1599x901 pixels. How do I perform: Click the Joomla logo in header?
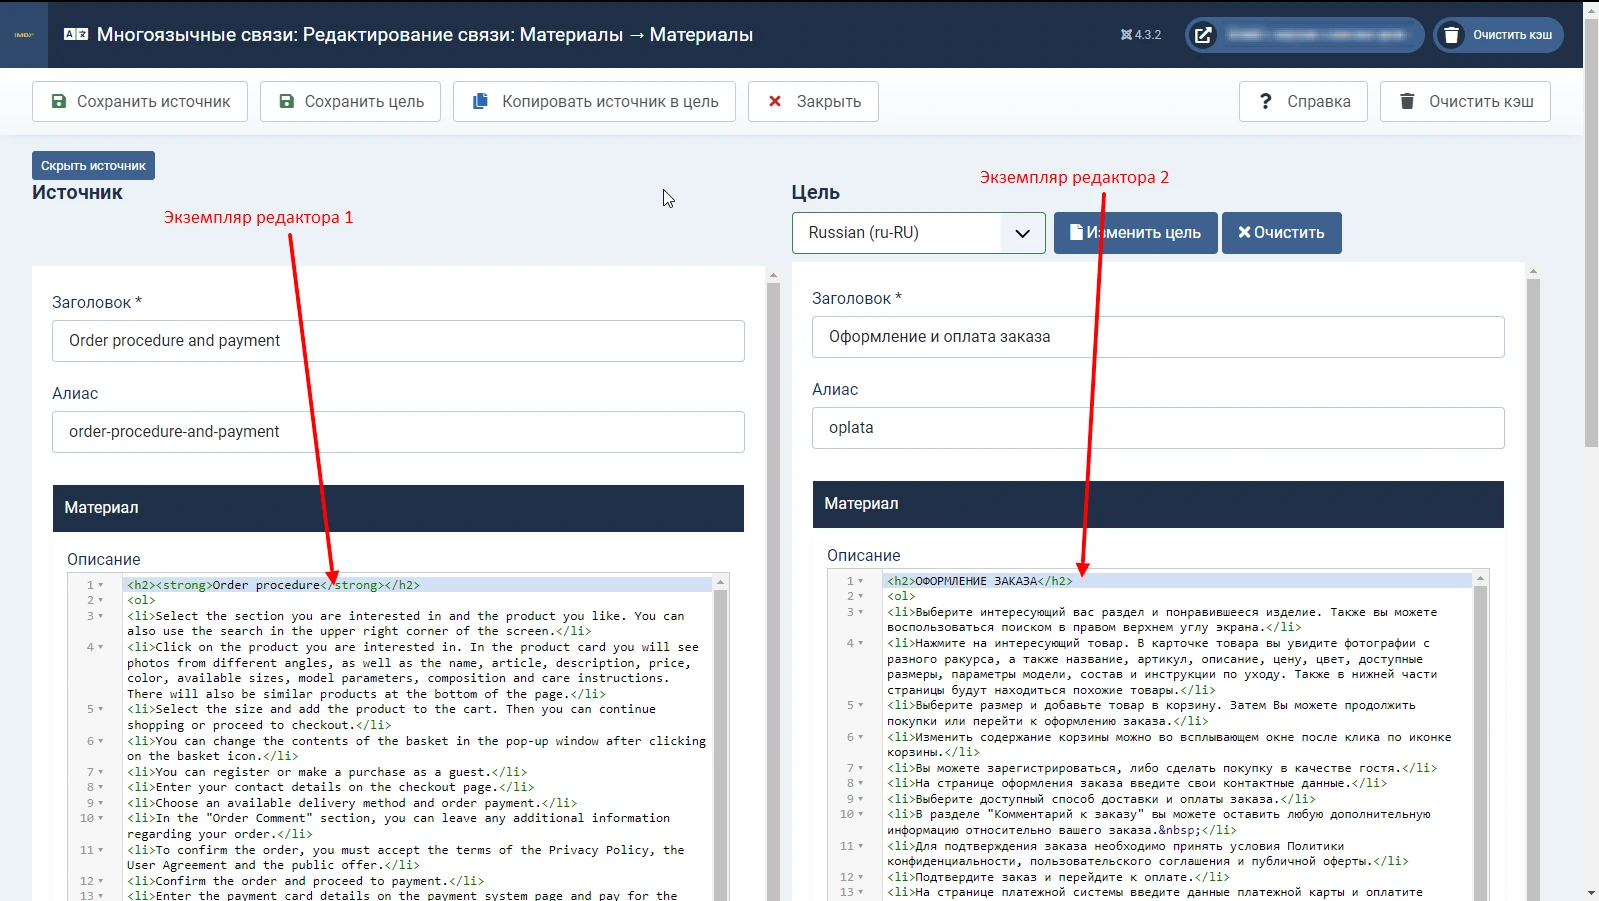click(x=24, y=34)
